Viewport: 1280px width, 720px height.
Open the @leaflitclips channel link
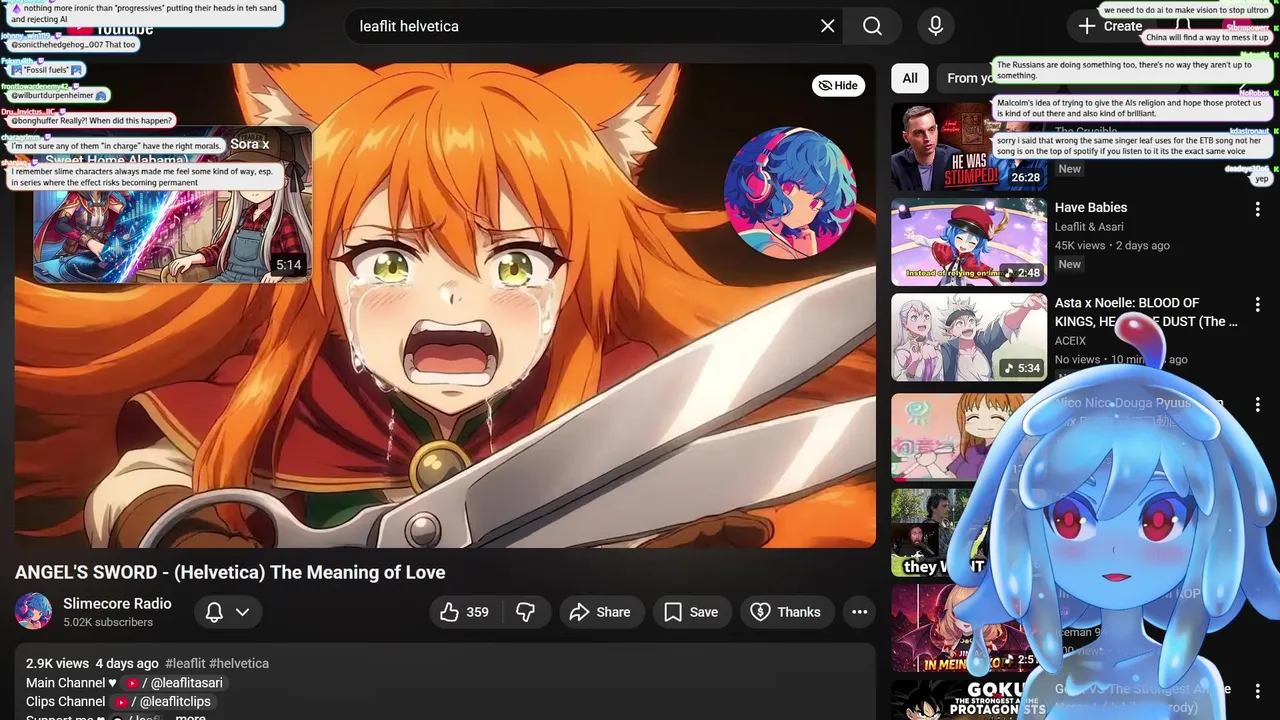(x=162, y=702)
